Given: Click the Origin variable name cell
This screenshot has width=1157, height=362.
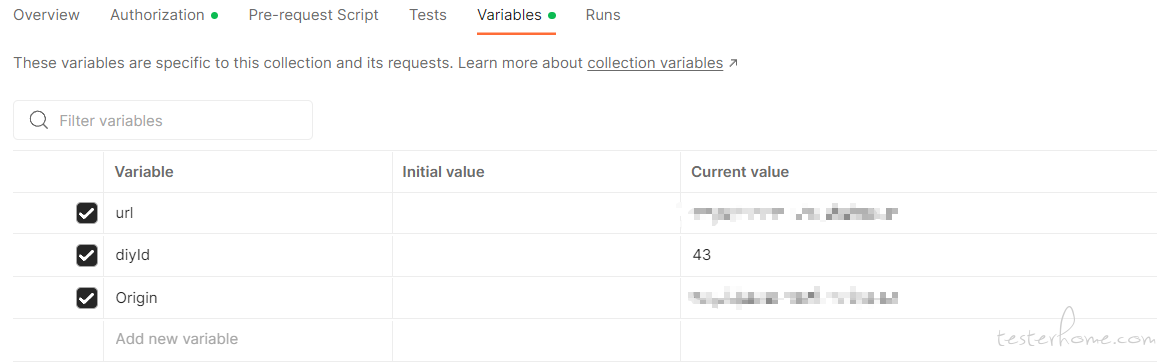Looking at the screenshot, I should [x=248, y=298].
